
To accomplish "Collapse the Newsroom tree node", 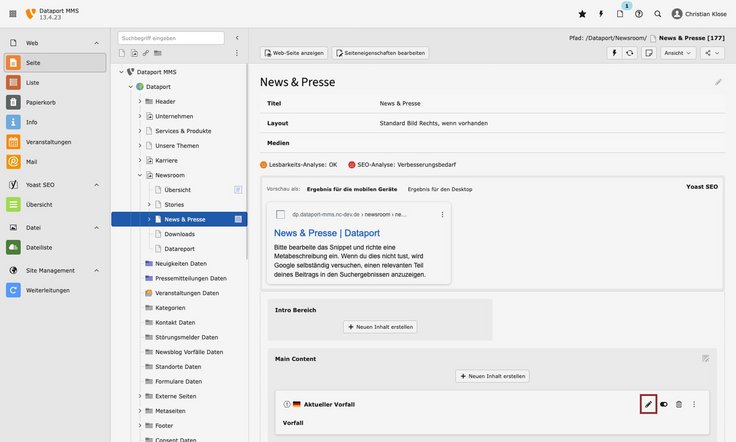I will [x=140, y=175].
